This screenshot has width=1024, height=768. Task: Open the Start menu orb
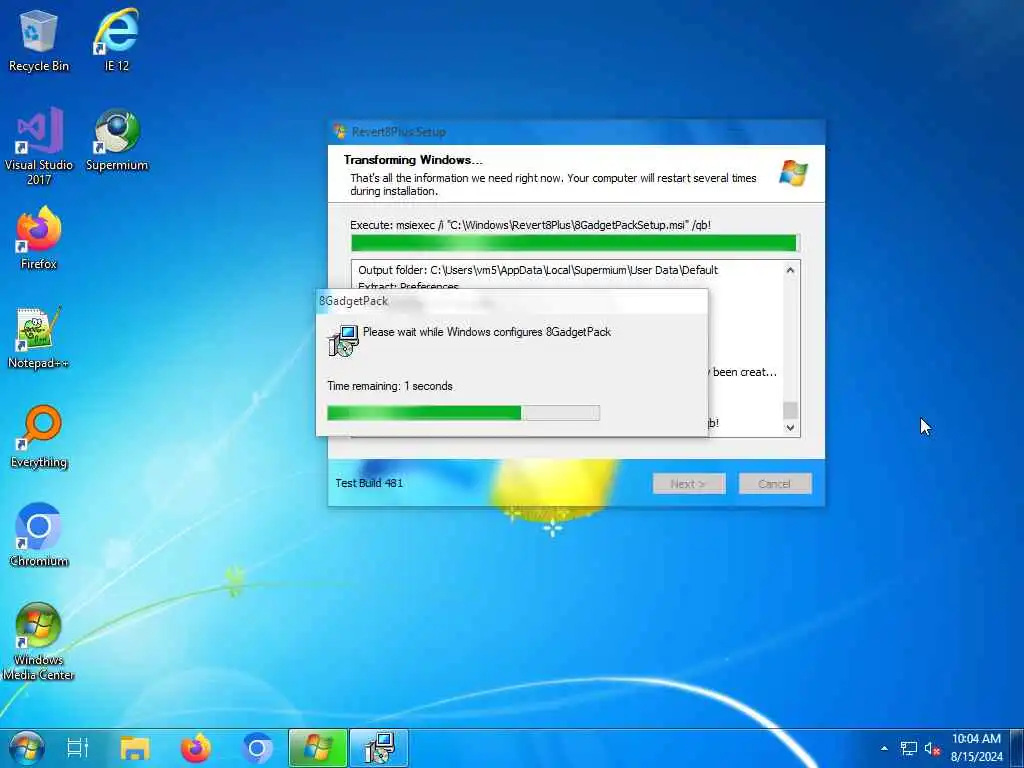point(27,748)
